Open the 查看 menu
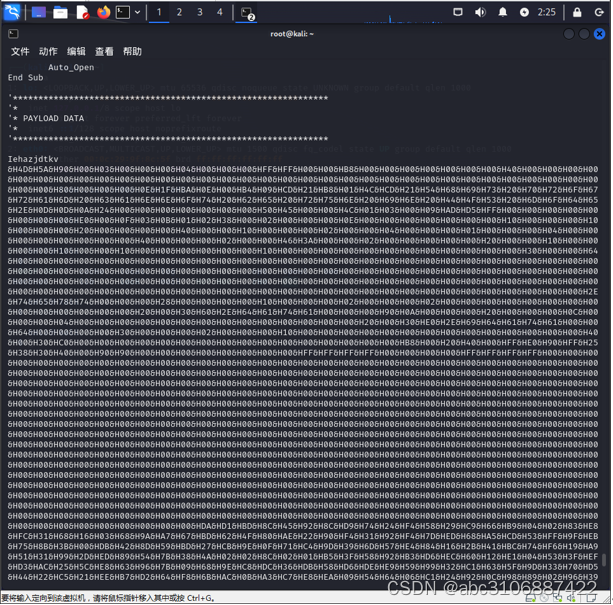 [104, 52]
